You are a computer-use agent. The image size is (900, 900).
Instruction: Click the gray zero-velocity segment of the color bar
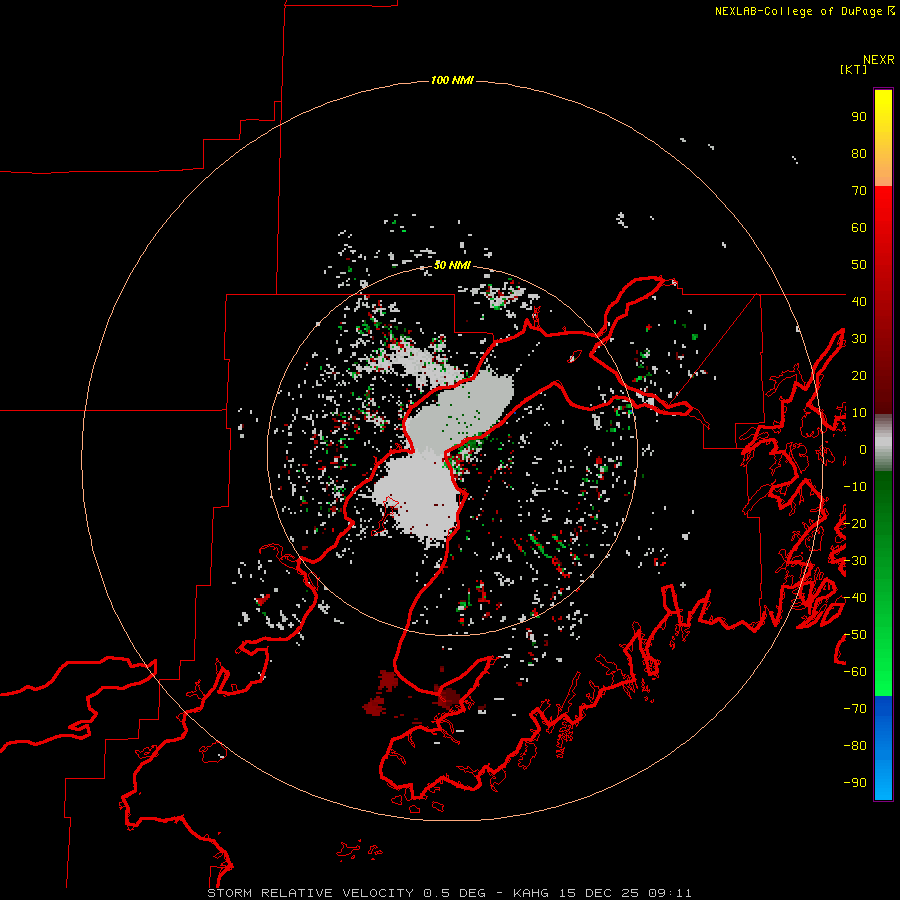883,443
